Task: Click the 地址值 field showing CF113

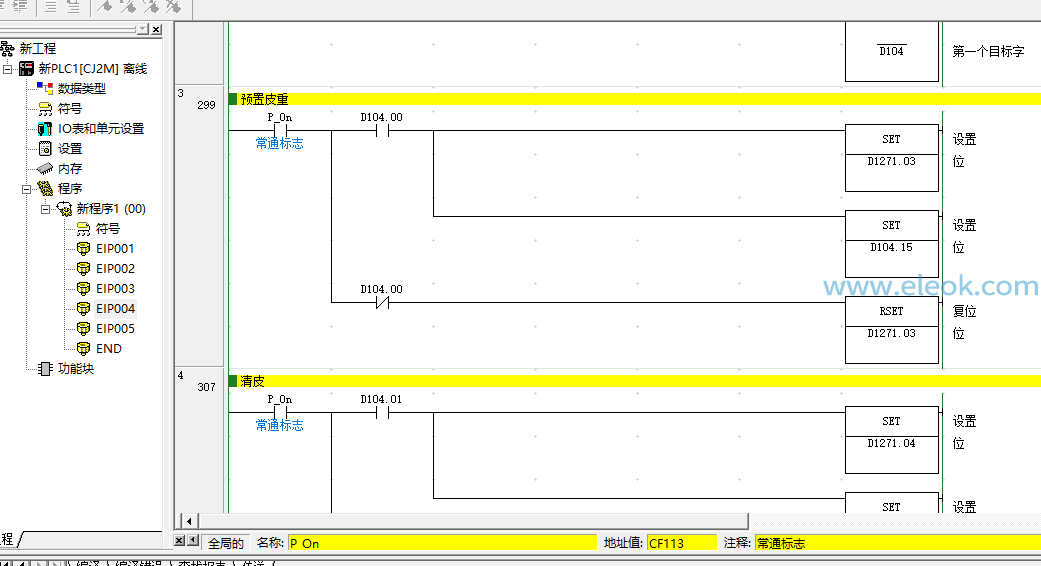Action: click(682, 543)
